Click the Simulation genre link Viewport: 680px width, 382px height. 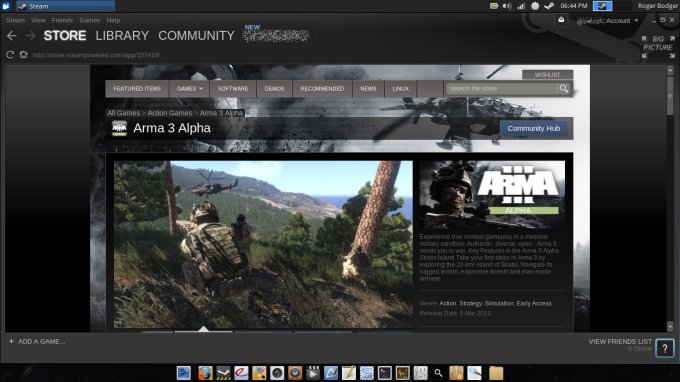pos(499,303)
